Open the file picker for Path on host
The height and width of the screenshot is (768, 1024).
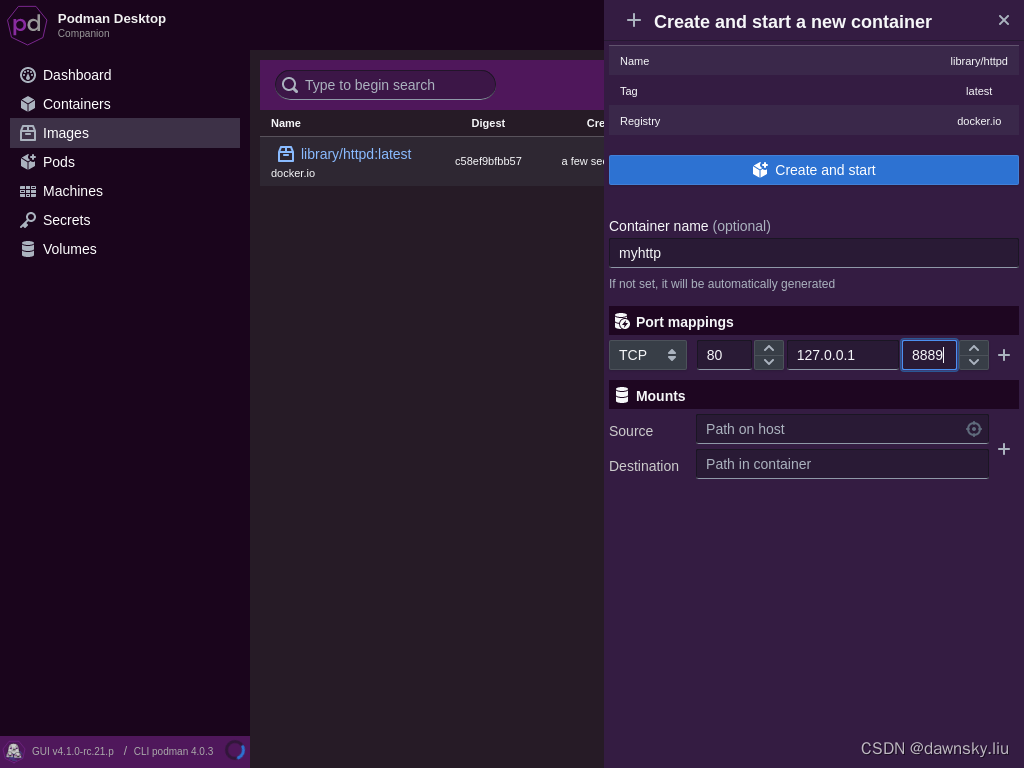[x=973, y=429]
